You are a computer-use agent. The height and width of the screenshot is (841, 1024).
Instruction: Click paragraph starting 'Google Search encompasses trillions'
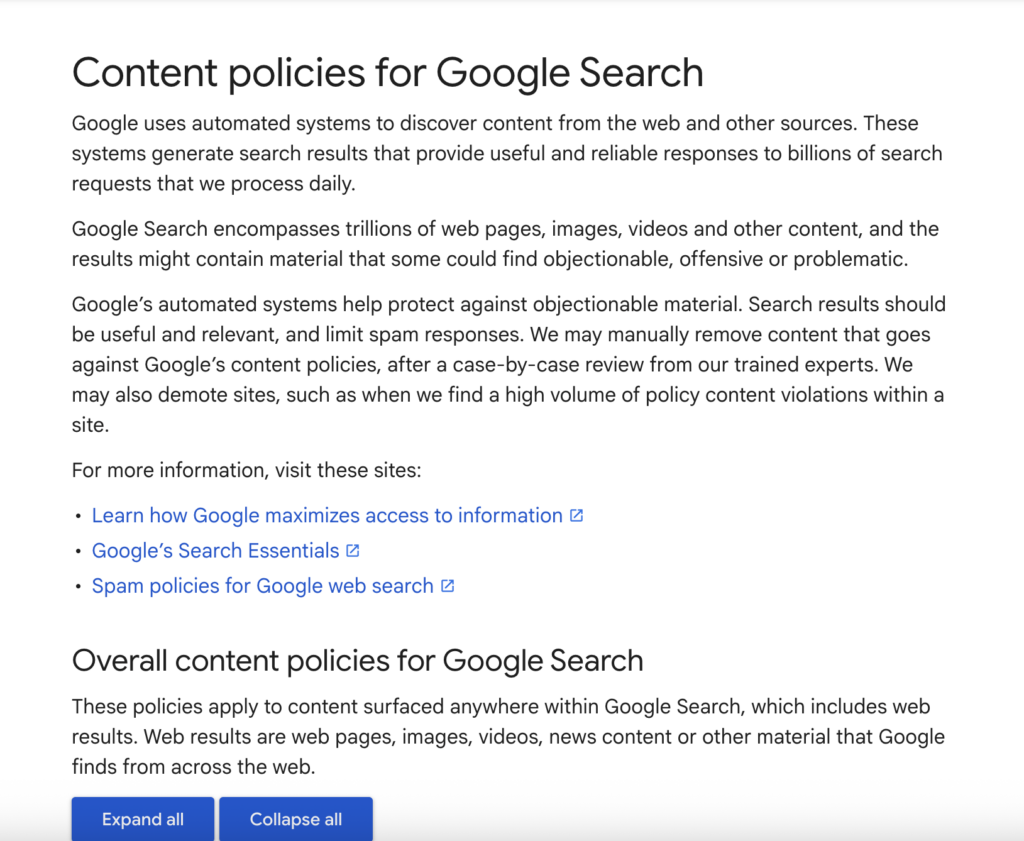pyautogui.click(x=505, y=244)
